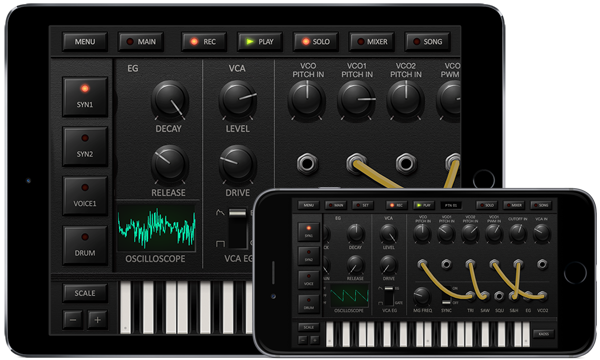The height and width of the screenshot is (360, 600).
Task: Open the MENU button on the tablet
Action: (x=85, y=41)
